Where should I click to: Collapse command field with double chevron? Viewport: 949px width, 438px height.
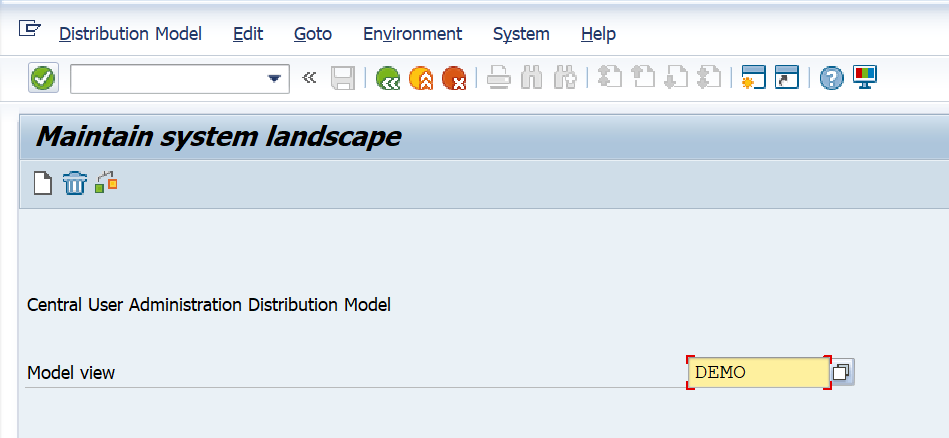[309, 77]
